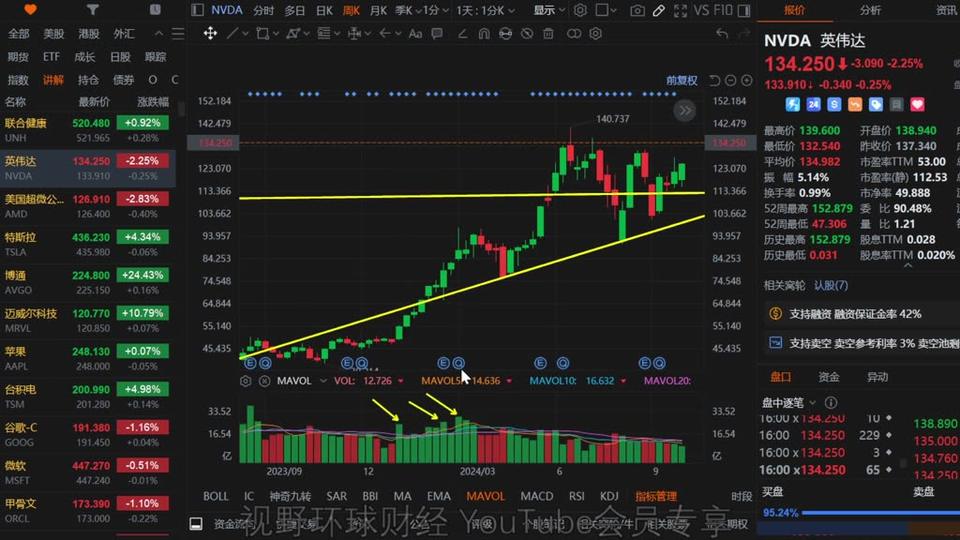Select the move/pan crosshair drawing tool
The width and height of the screenshot is (960, 540).
click(x=210, y=34)
